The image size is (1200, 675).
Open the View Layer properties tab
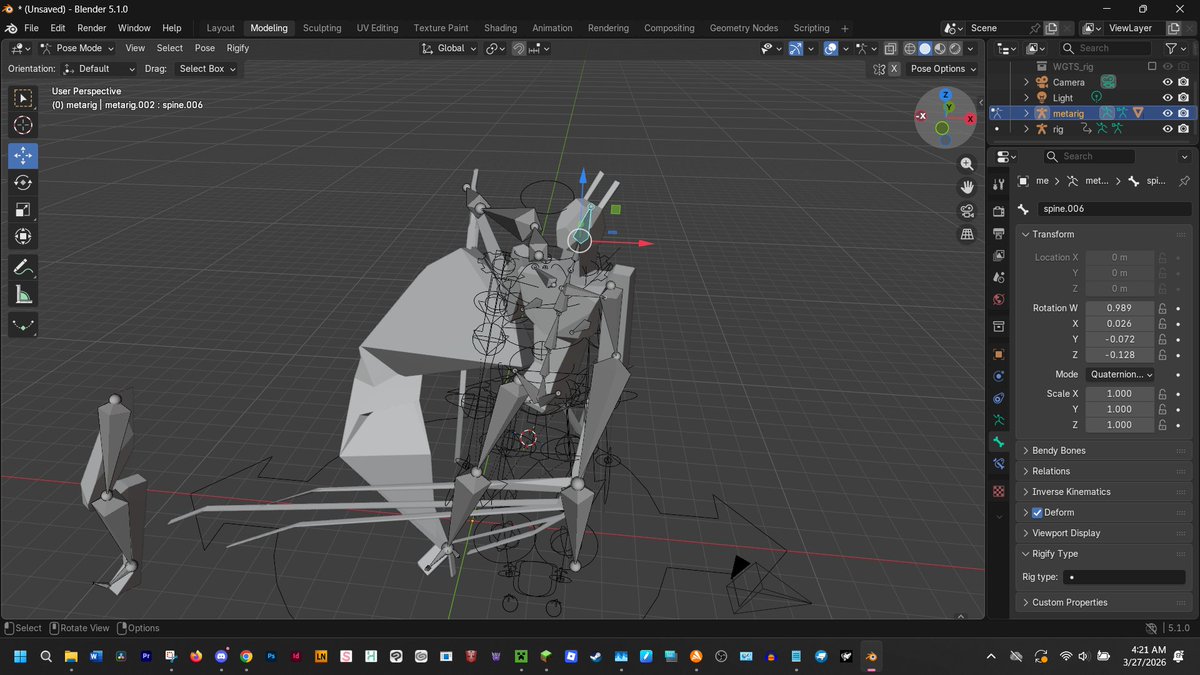pos(998,255)
